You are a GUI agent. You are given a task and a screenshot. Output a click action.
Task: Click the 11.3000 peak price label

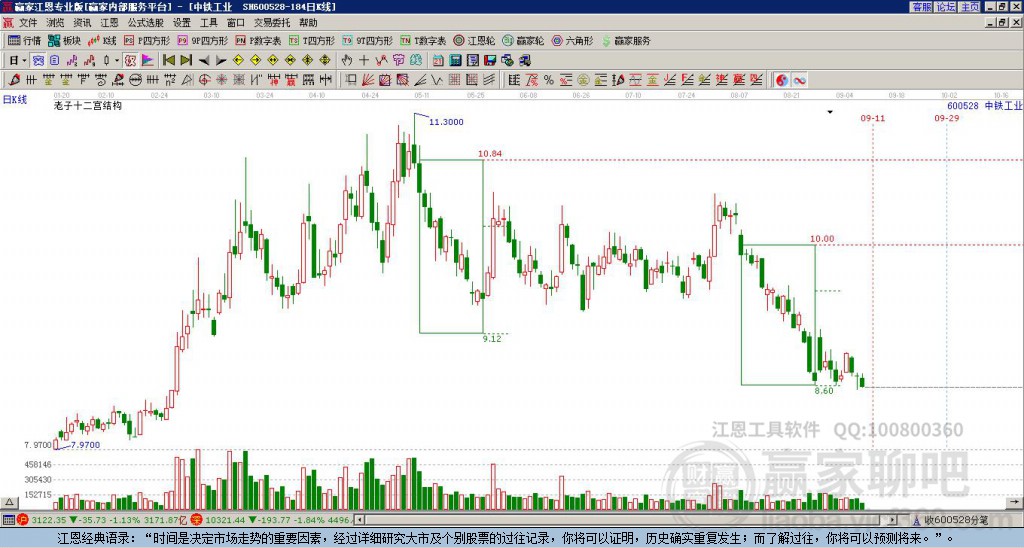446,122
